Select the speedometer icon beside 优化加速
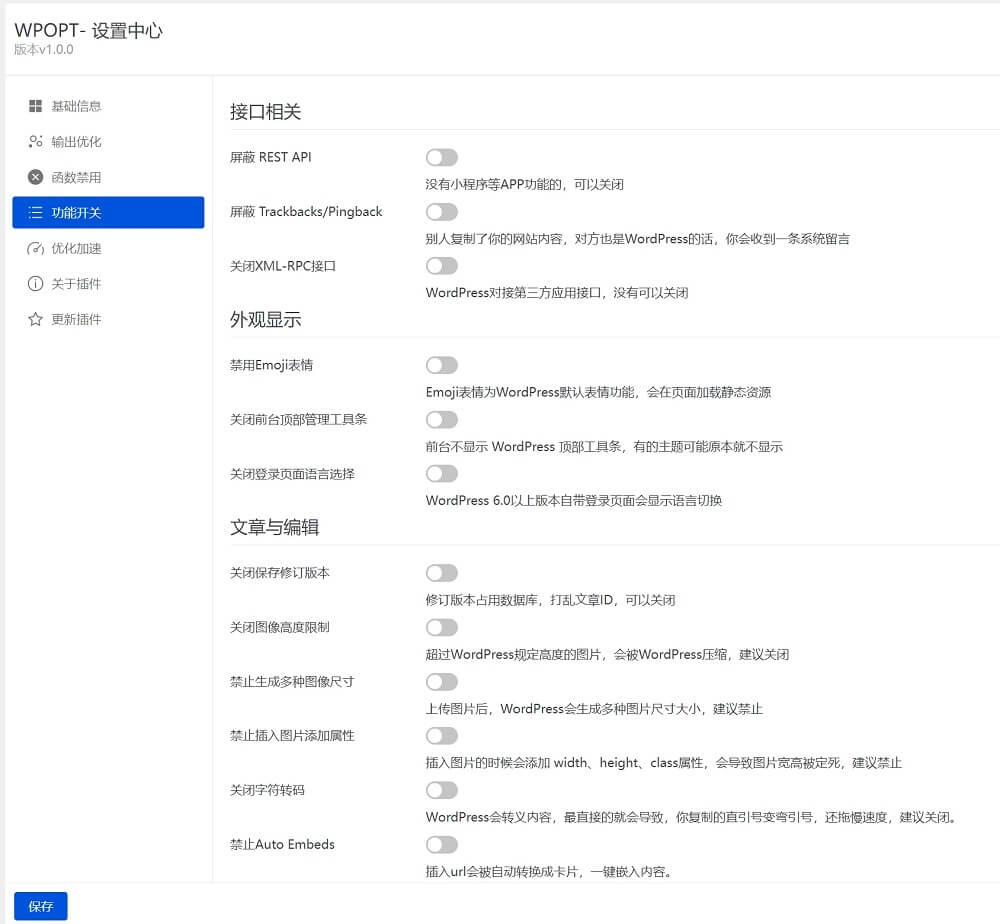This screenshot has height=924, width=1000. tap(37, 248)
